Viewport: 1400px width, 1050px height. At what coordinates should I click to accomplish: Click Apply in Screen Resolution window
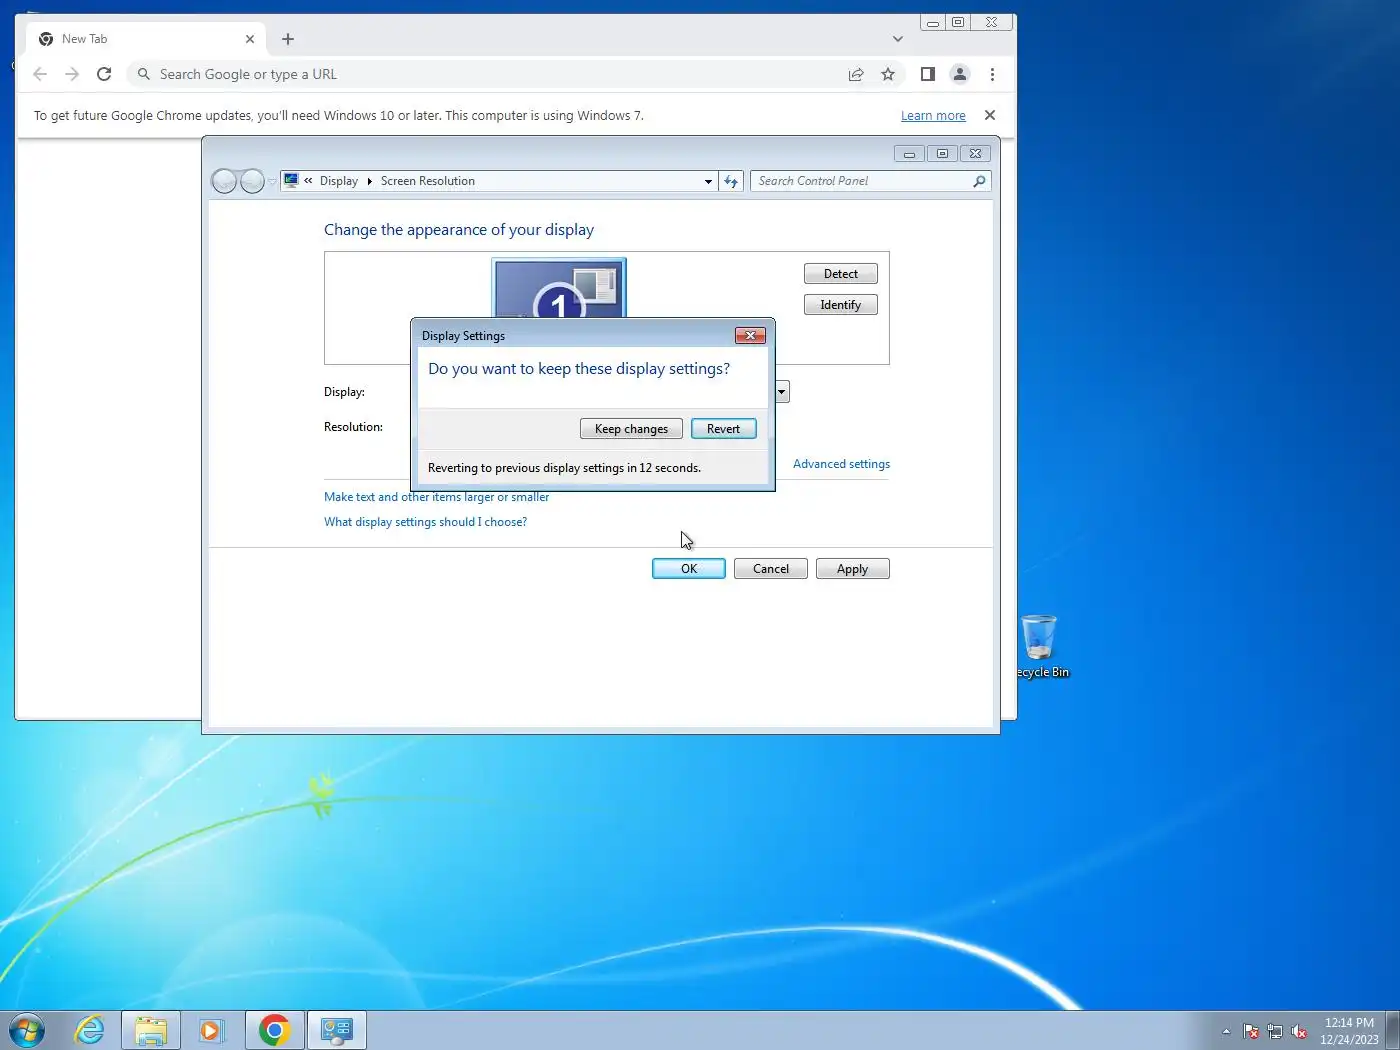852,569
